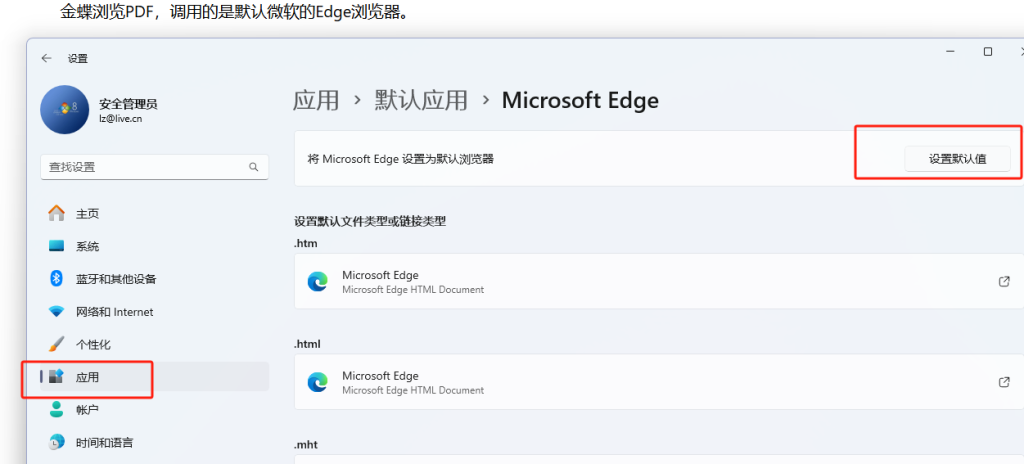Open 个性化 settings category

point(155,344)
